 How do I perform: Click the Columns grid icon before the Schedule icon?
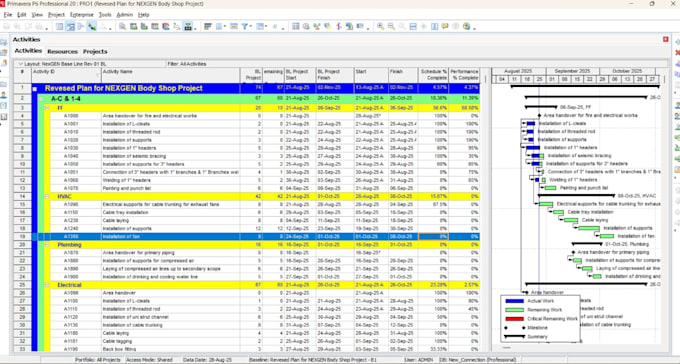pos(295,27)
